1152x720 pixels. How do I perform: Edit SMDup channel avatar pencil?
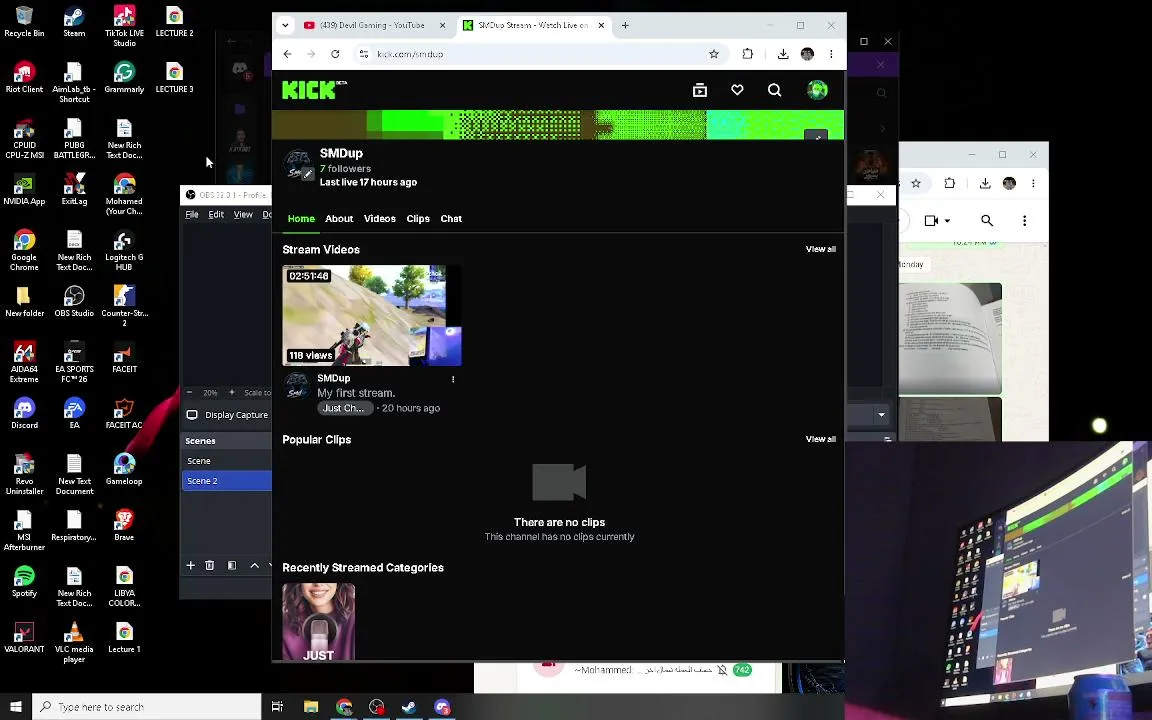click(x=308, y=174)
